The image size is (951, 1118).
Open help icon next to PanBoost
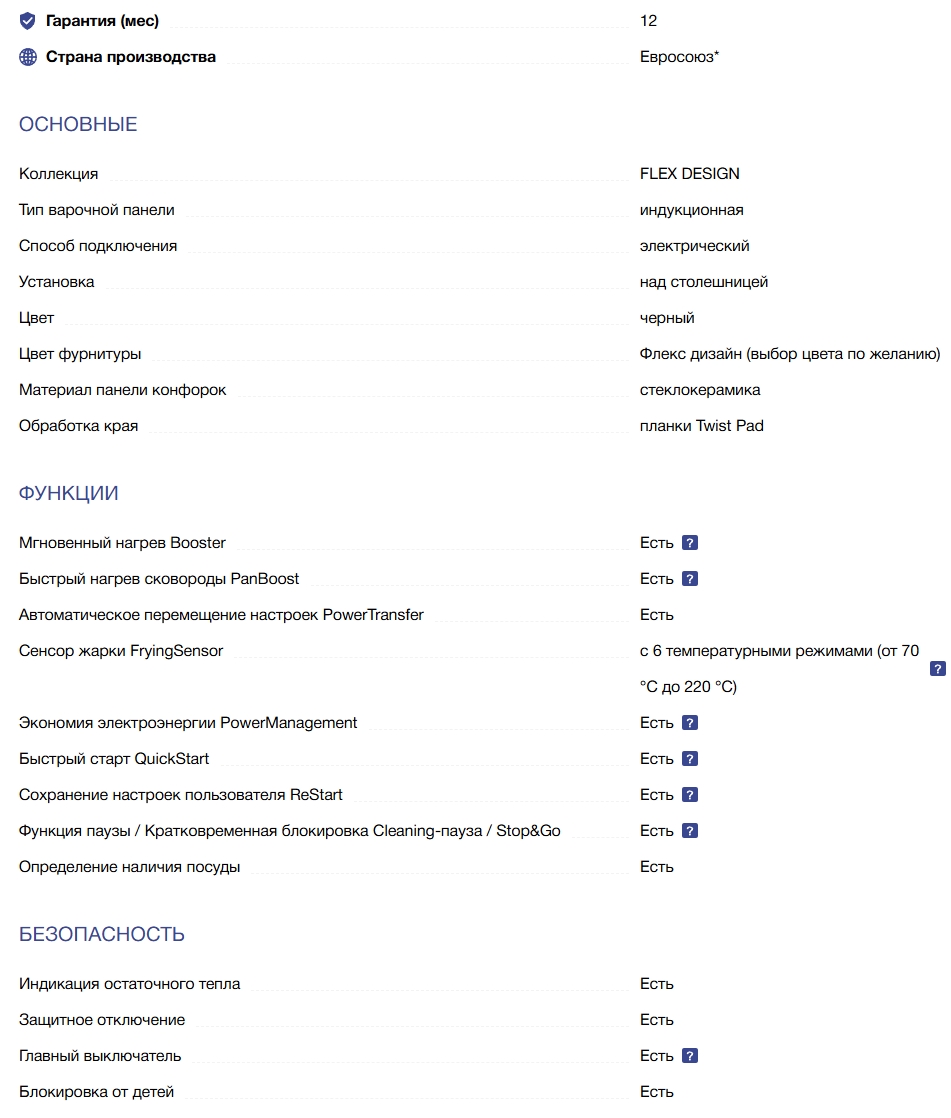tap(689, 579)
